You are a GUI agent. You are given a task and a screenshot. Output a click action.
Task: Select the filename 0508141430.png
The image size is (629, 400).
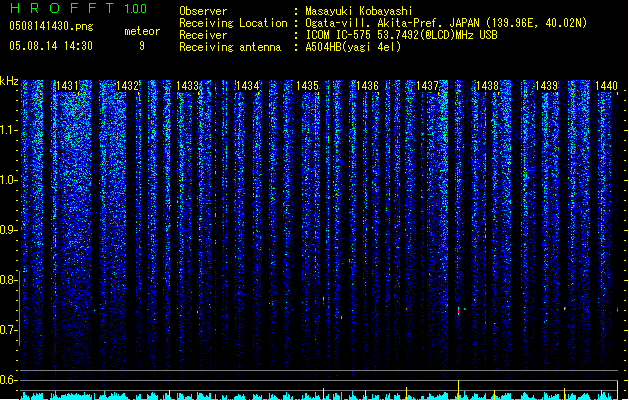click(51, 26)
